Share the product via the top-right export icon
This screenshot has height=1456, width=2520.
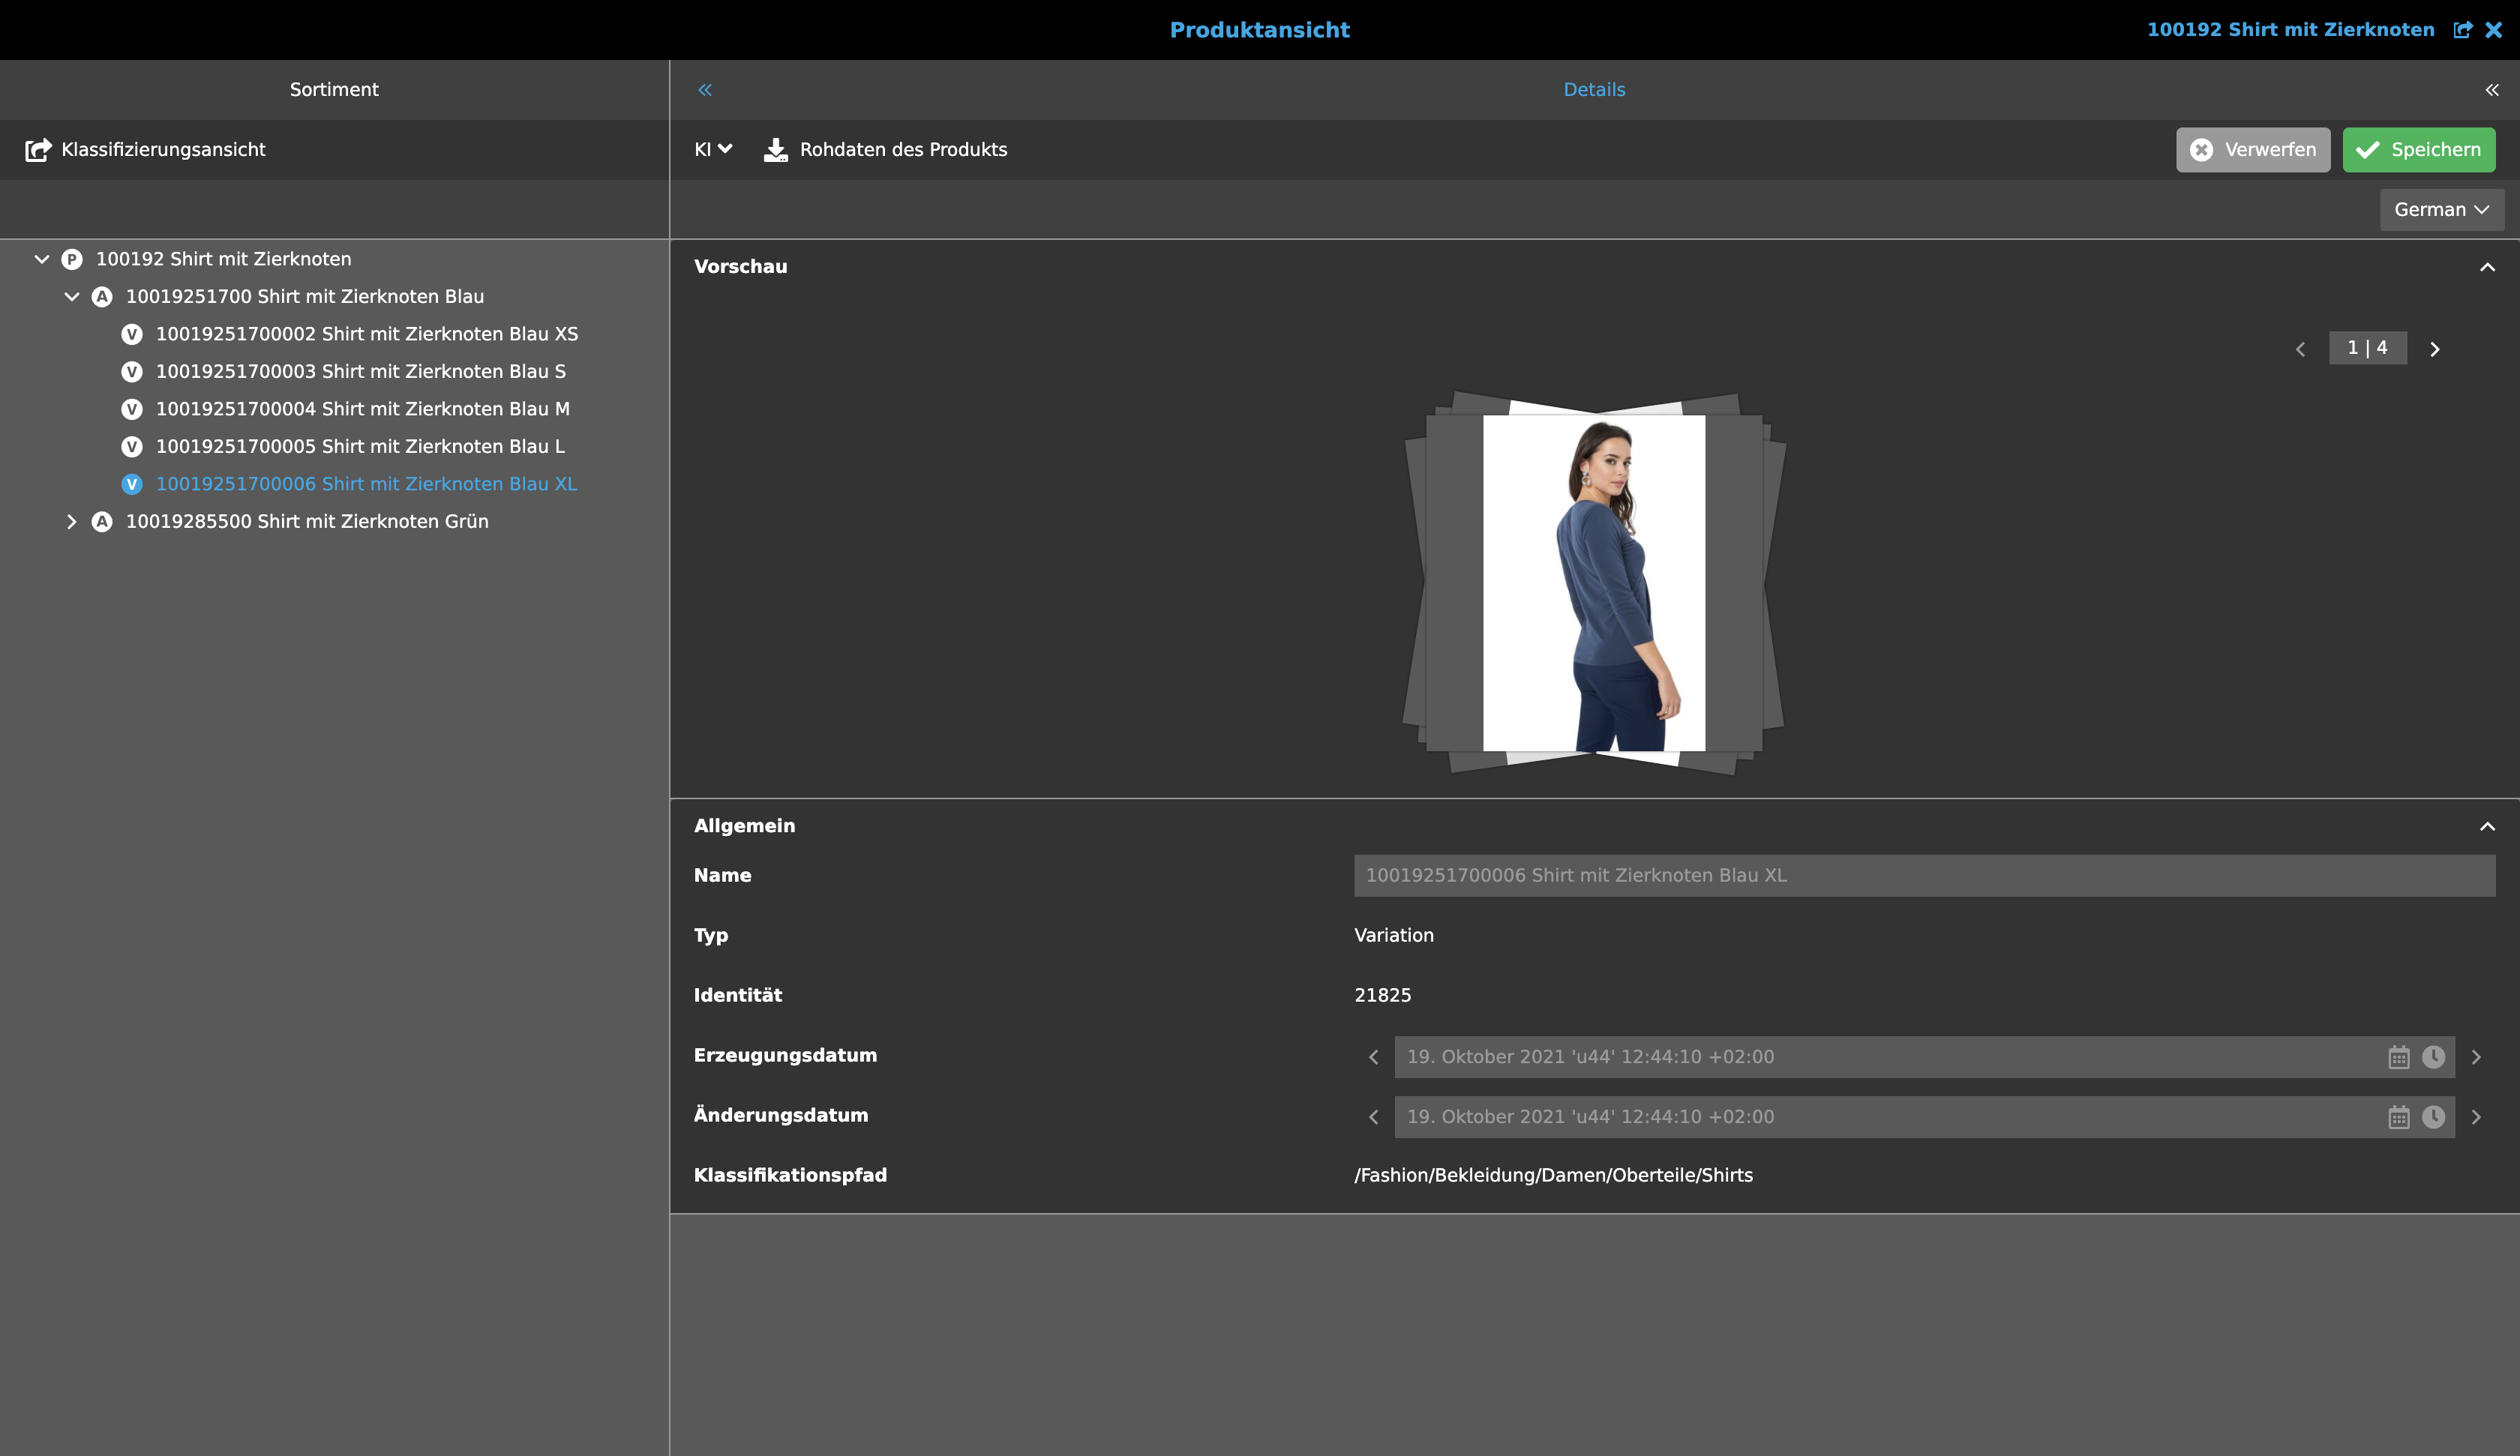click(2462, 29)
